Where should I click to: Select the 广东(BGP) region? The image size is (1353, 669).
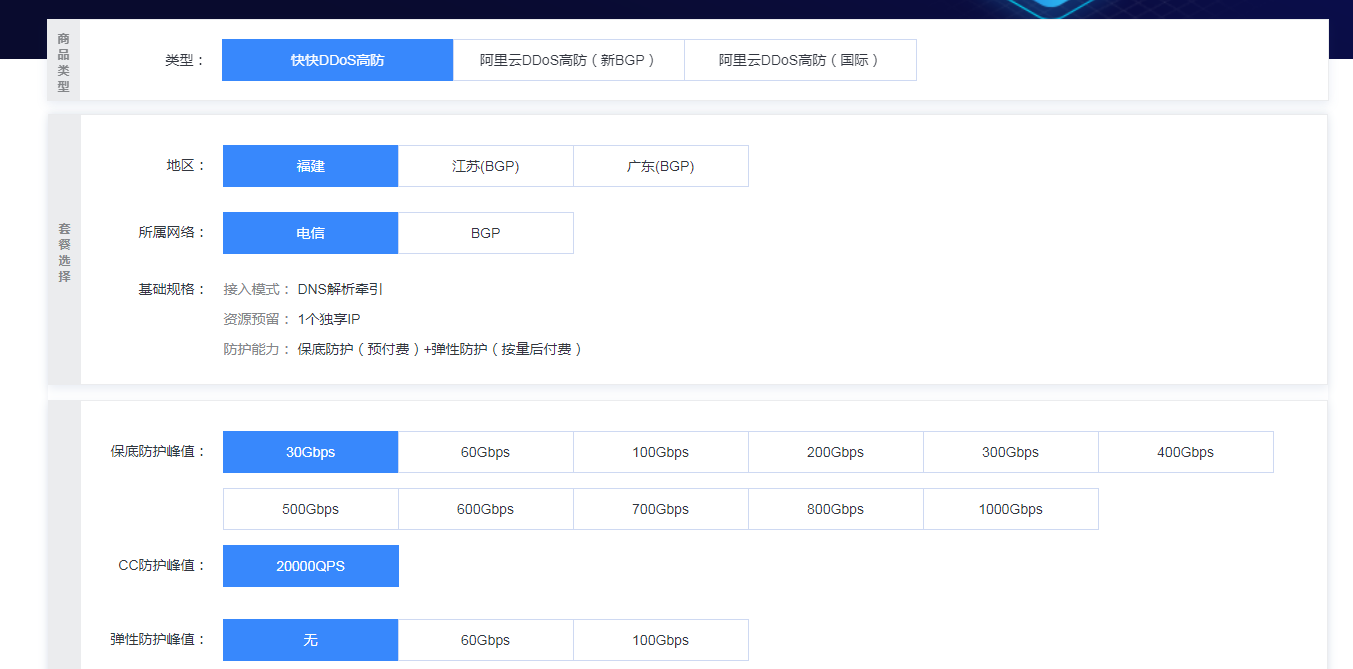pyautogui.click(x=661, y=166)
